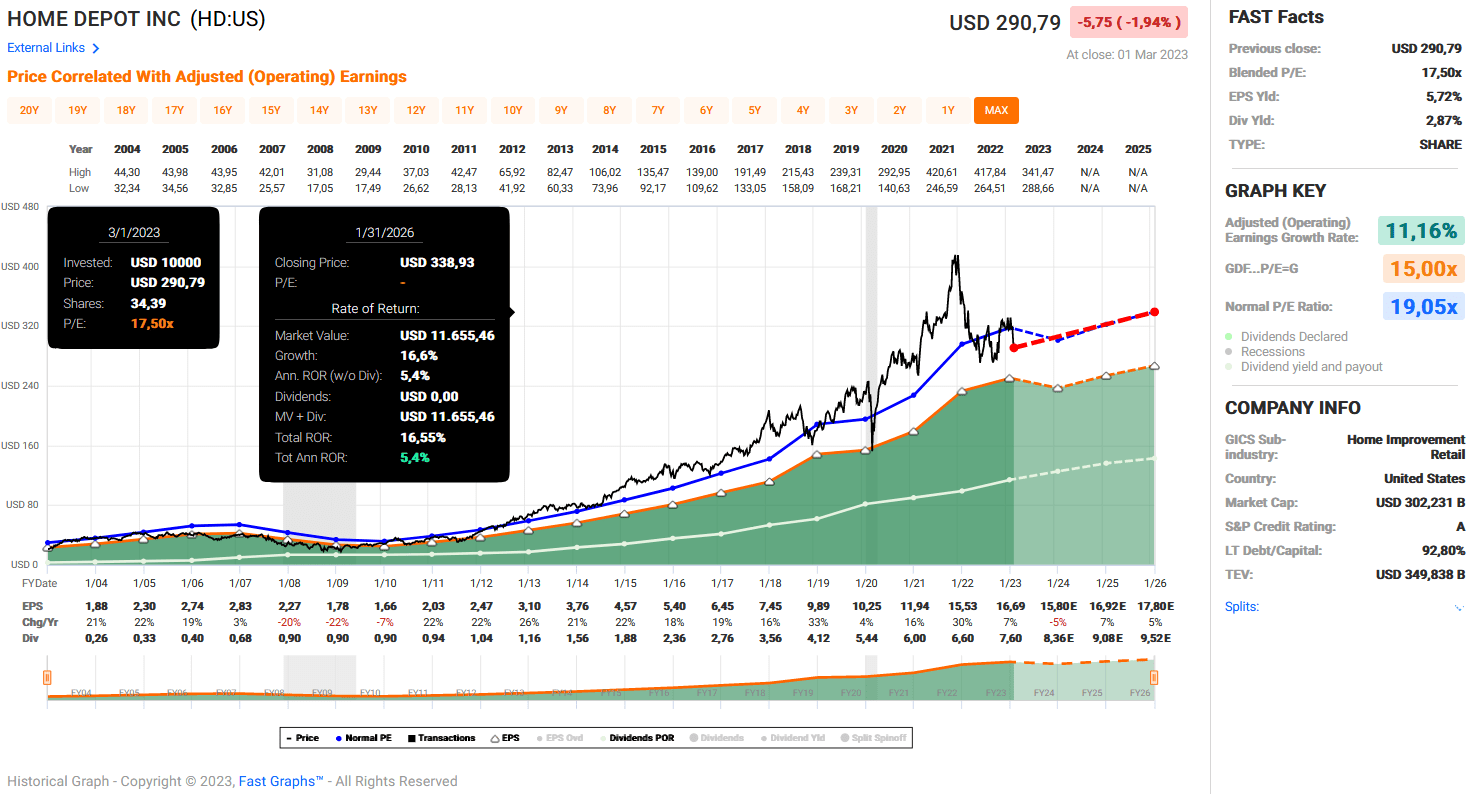
Task: Select the 18Y time range
Action: [126, 110]
